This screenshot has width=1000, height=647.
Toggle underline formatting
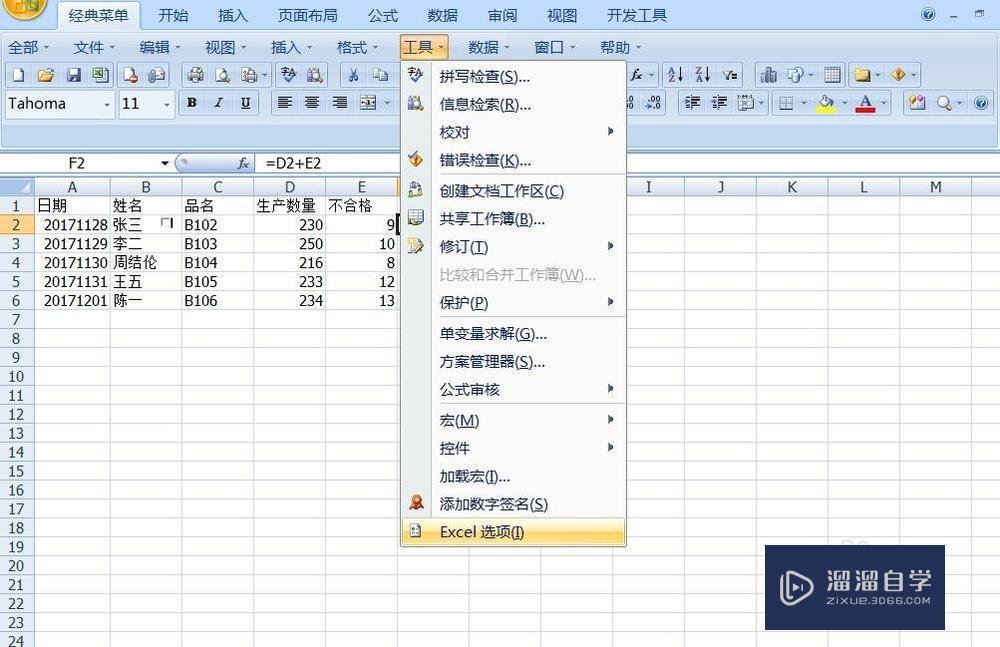coord(243,103)
